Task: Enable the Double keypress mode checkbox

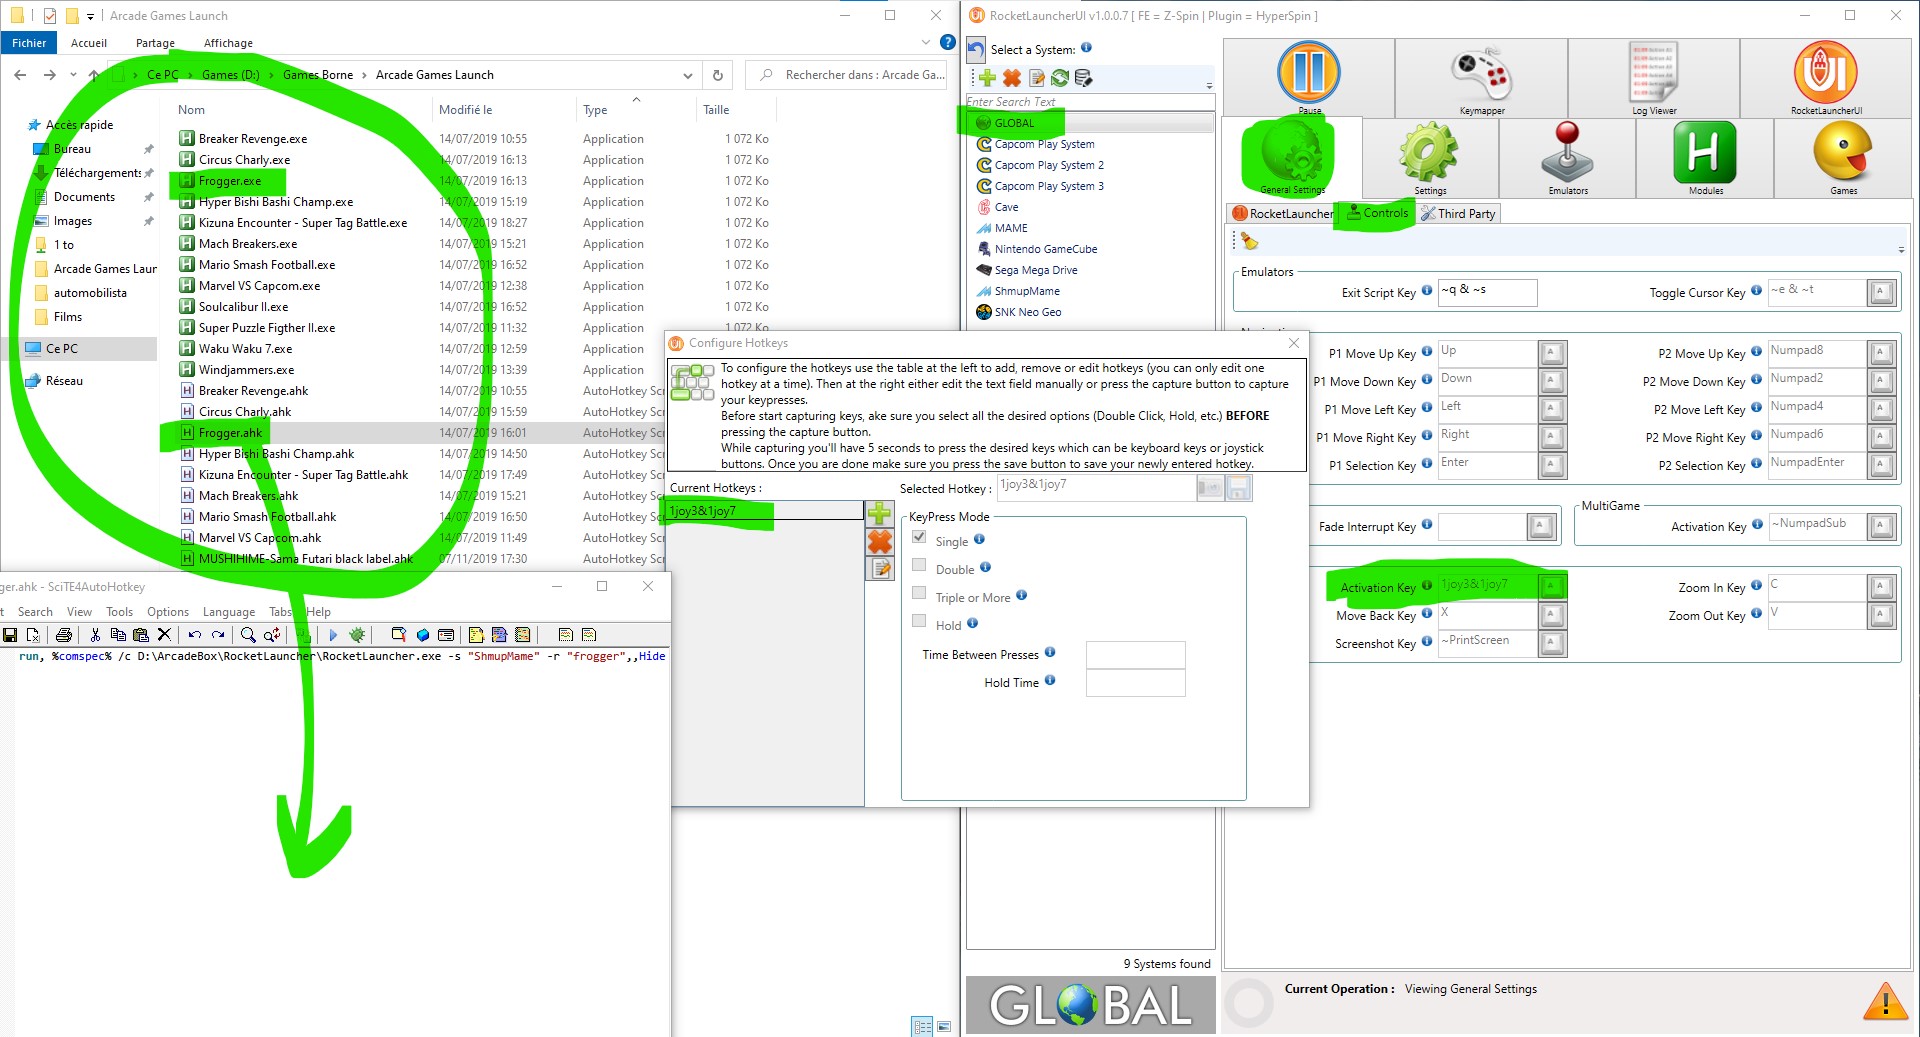Action: 919,566
